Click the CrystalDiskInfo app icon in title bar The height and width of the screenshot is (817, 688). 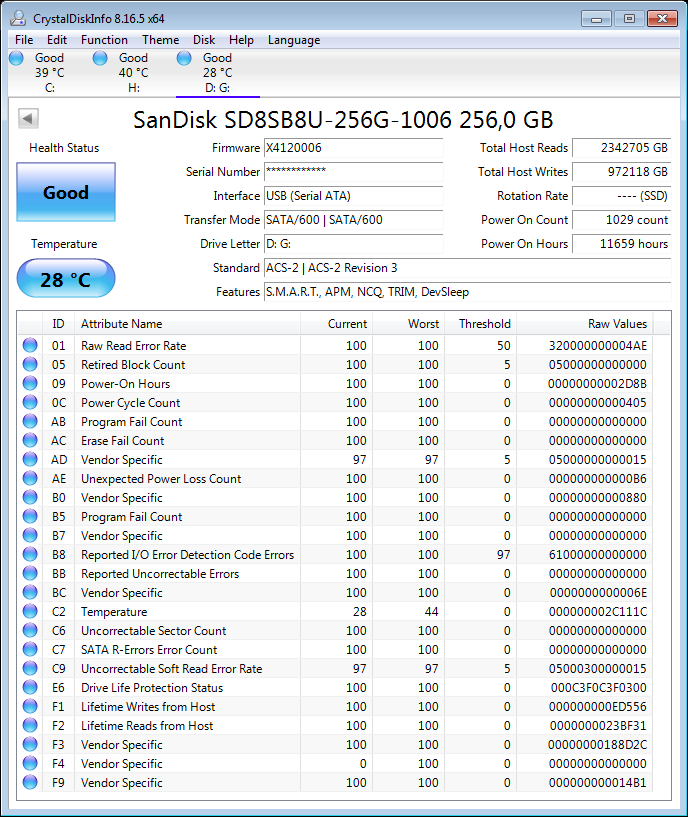17,17
